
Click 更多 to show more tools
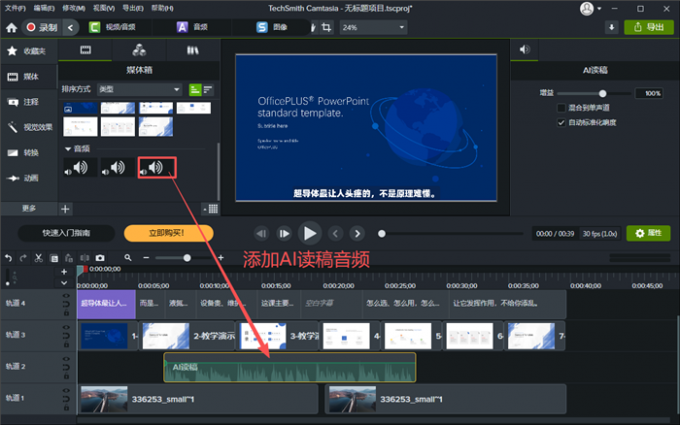tap(29, 209)
